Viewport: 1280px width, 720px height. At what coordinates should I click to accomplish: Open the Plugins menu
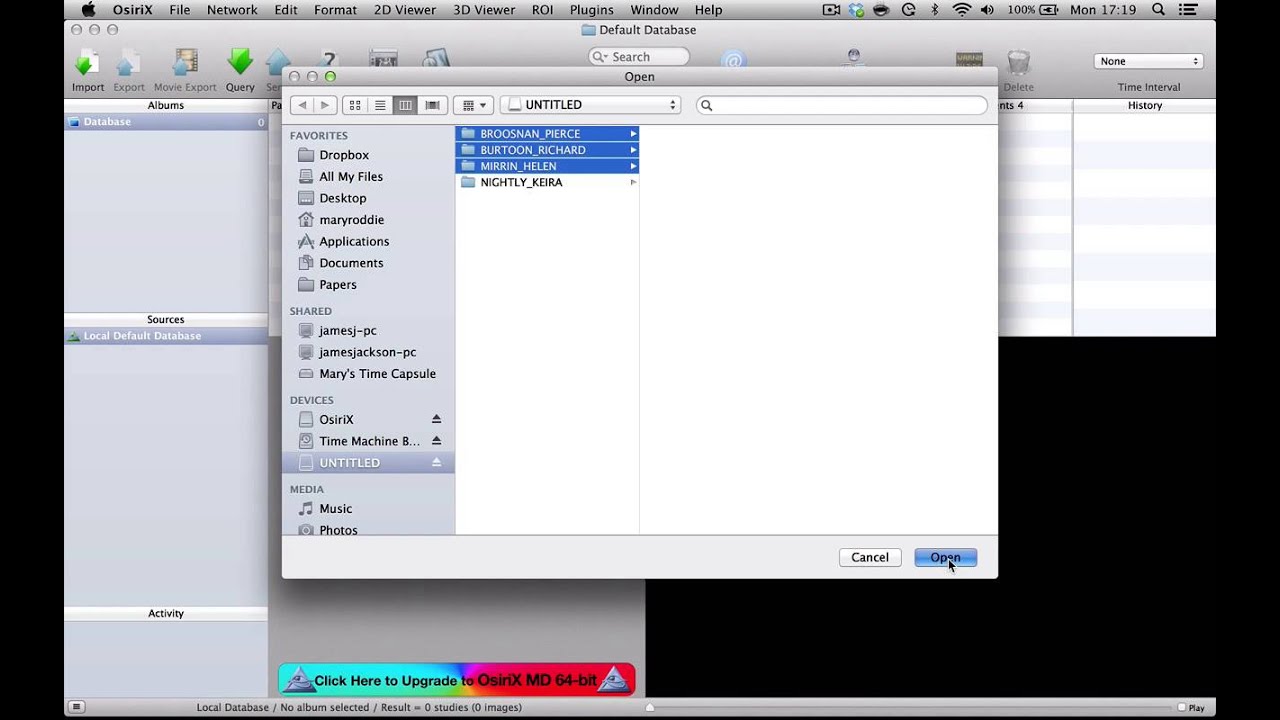(592, 10)
